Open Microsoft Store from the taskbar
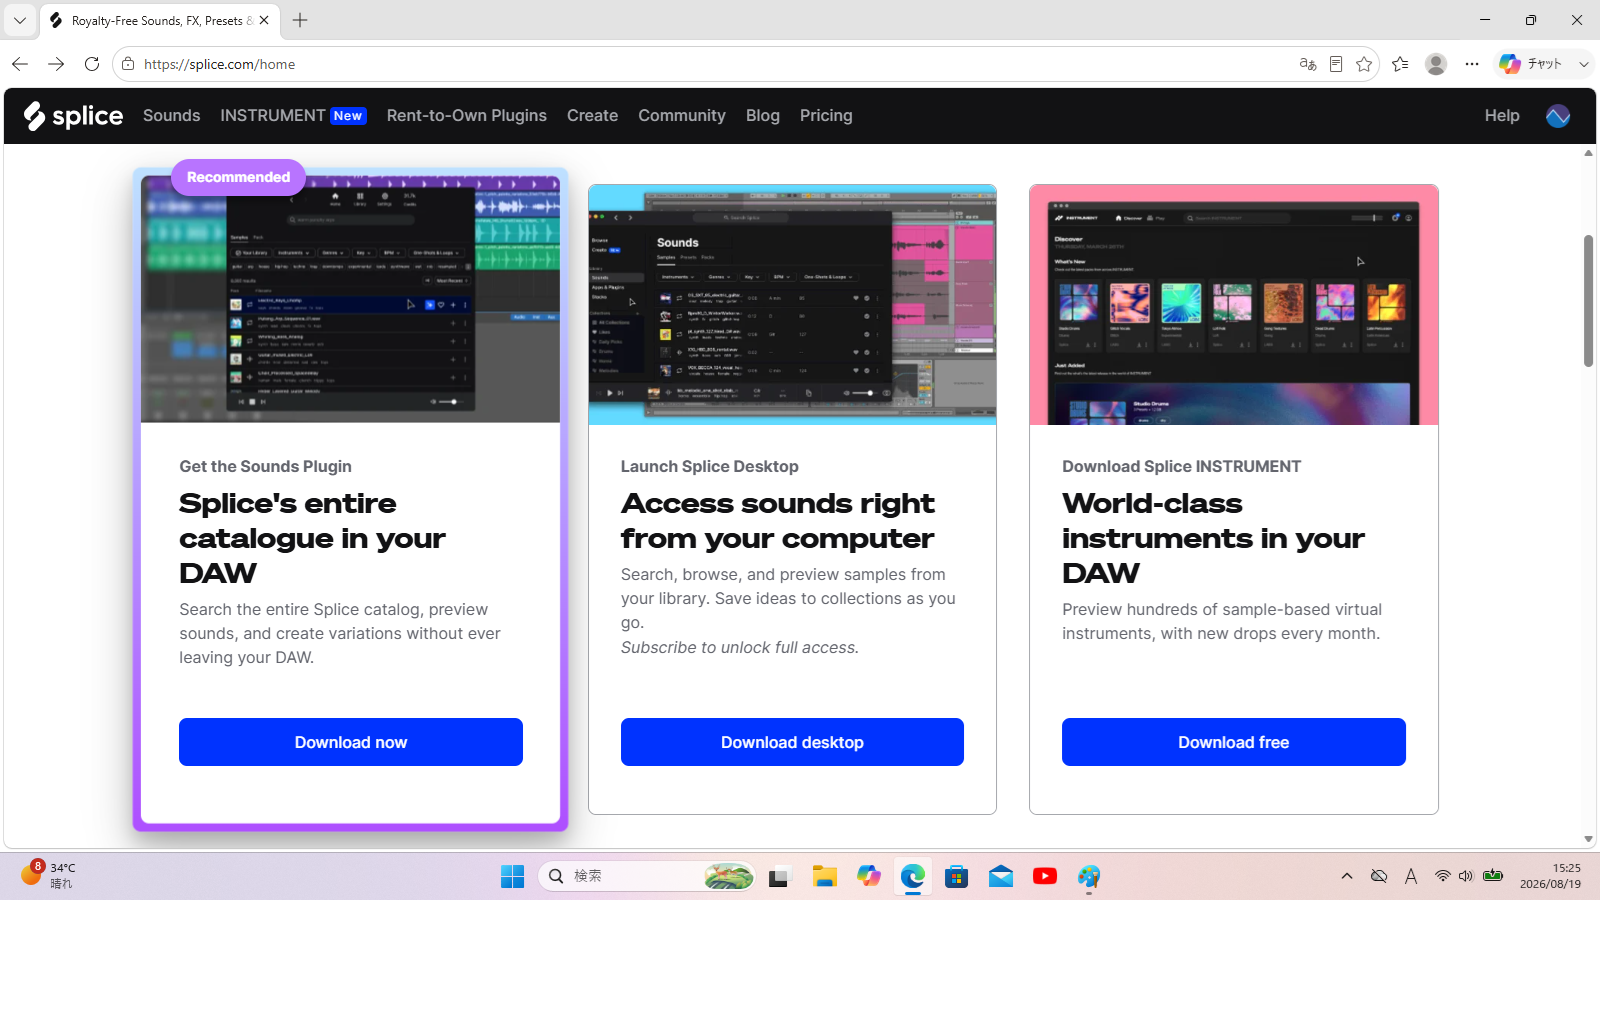Image resolution: width=1600 pixels, height=1025 pixels. tap(957, 877)
